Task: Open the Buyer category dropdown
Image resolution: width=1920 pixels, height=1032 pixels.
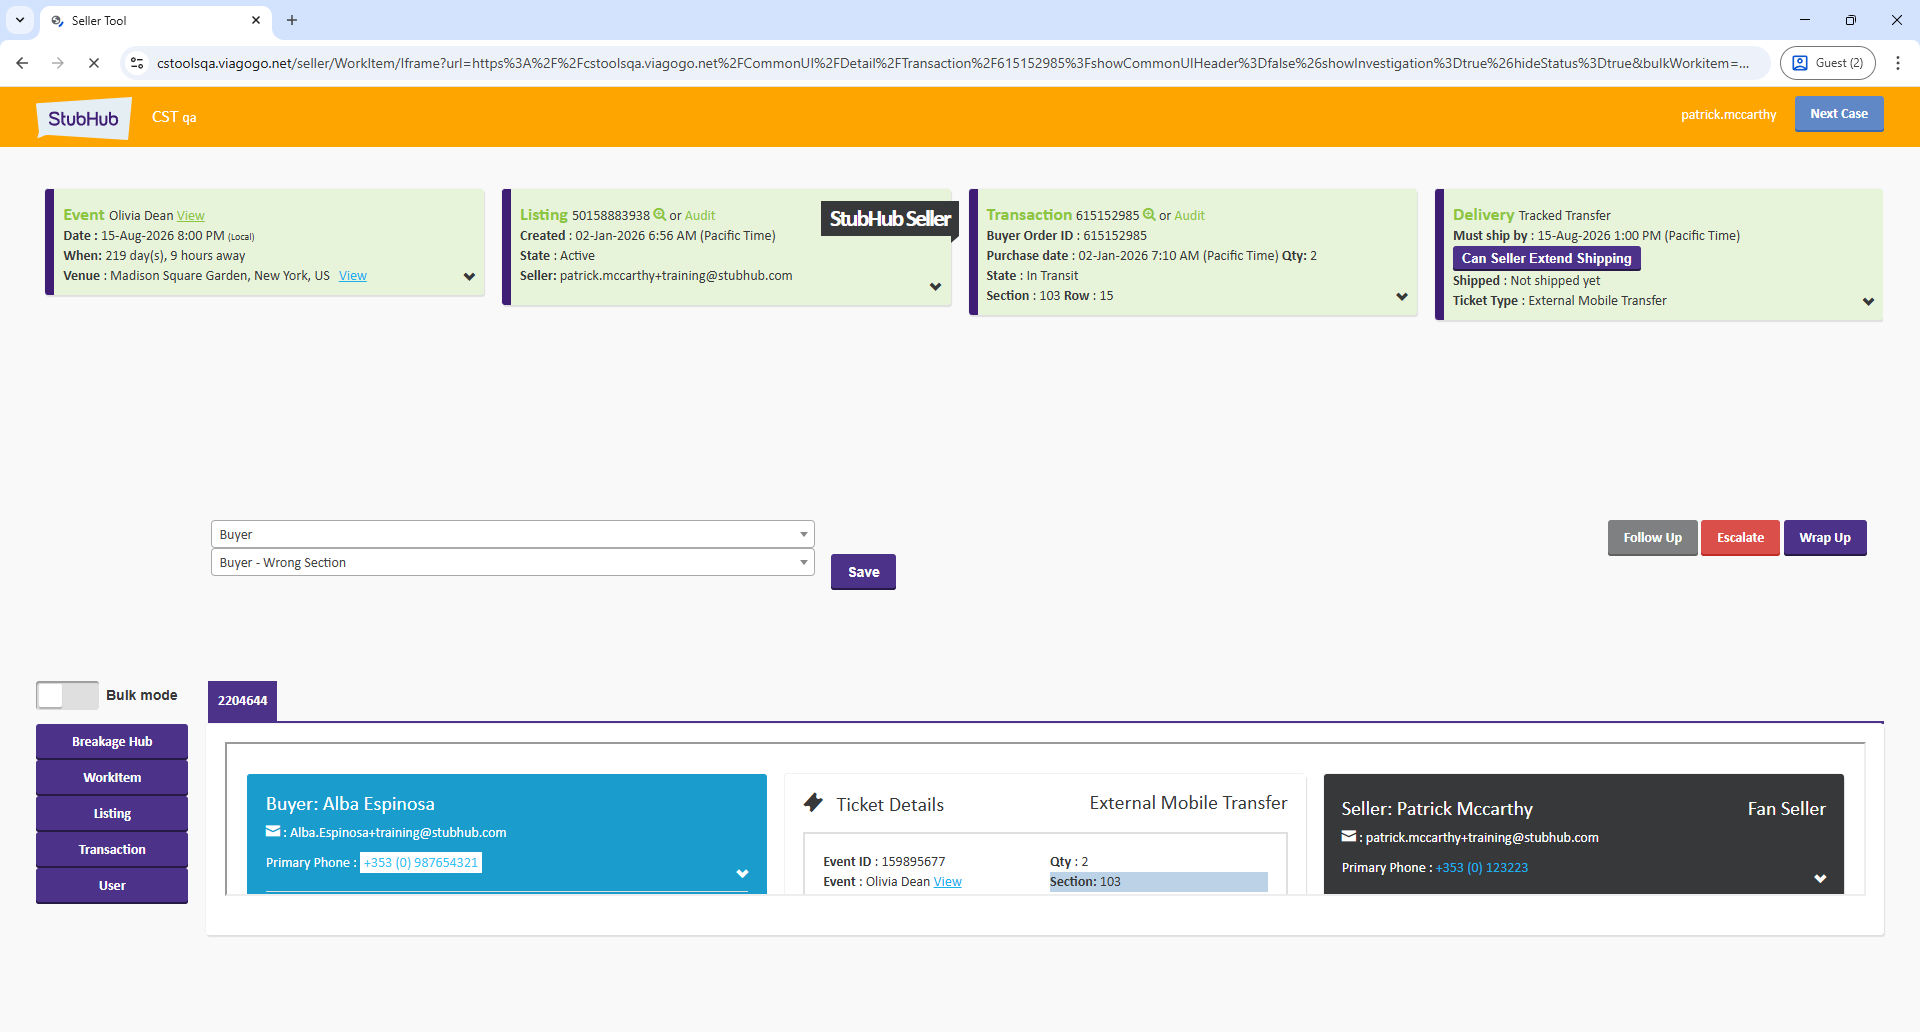Action: coord(512,535)
